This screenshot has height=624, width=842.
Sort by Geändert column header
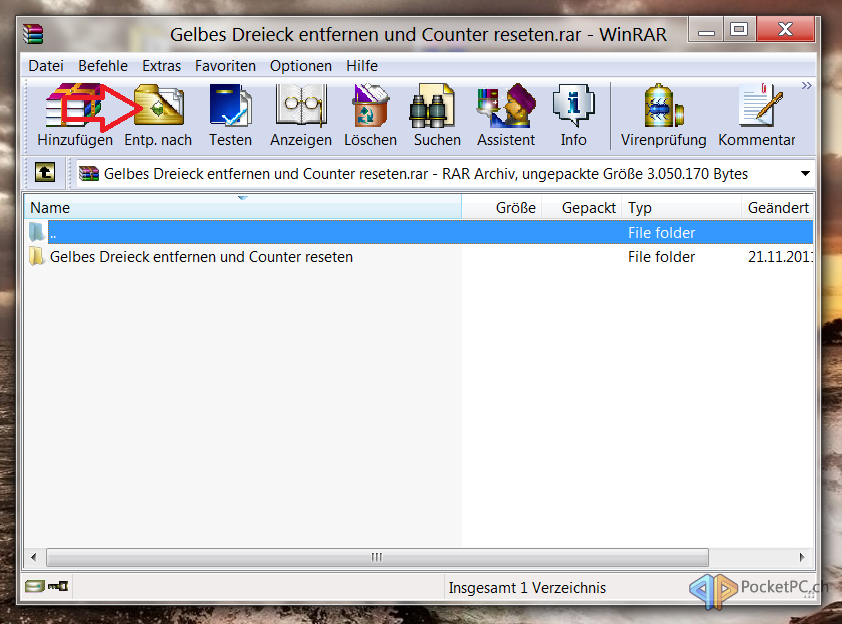(x=777, y=207)
